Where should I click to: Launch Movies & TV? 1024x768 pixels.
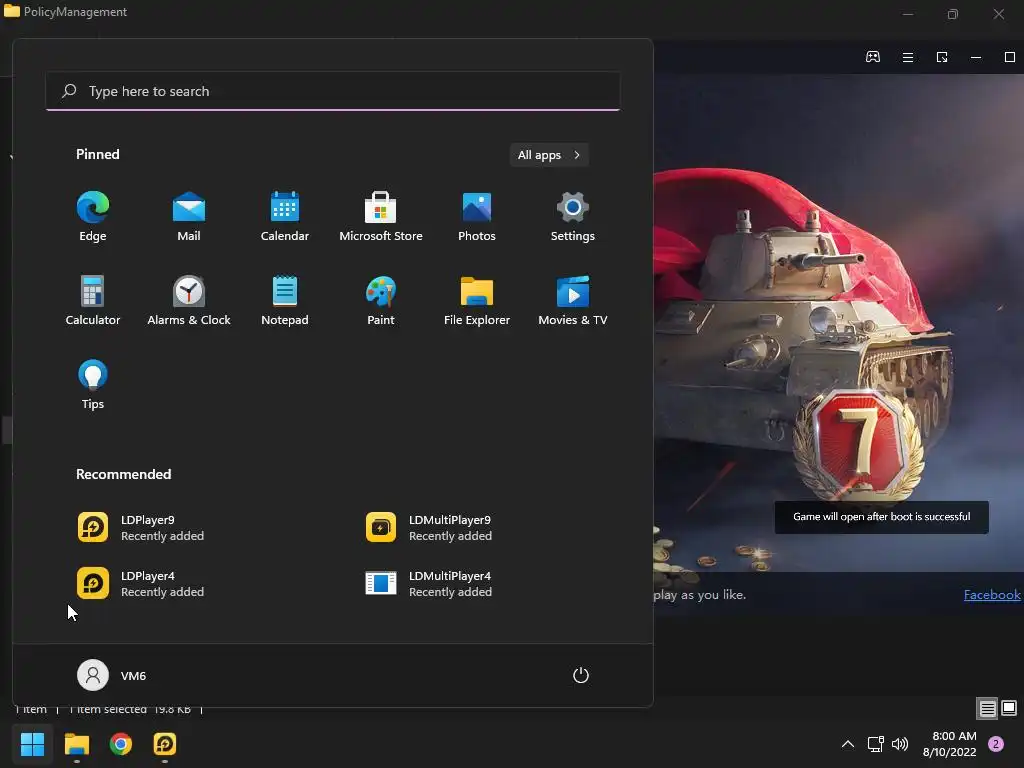(573, 300)
